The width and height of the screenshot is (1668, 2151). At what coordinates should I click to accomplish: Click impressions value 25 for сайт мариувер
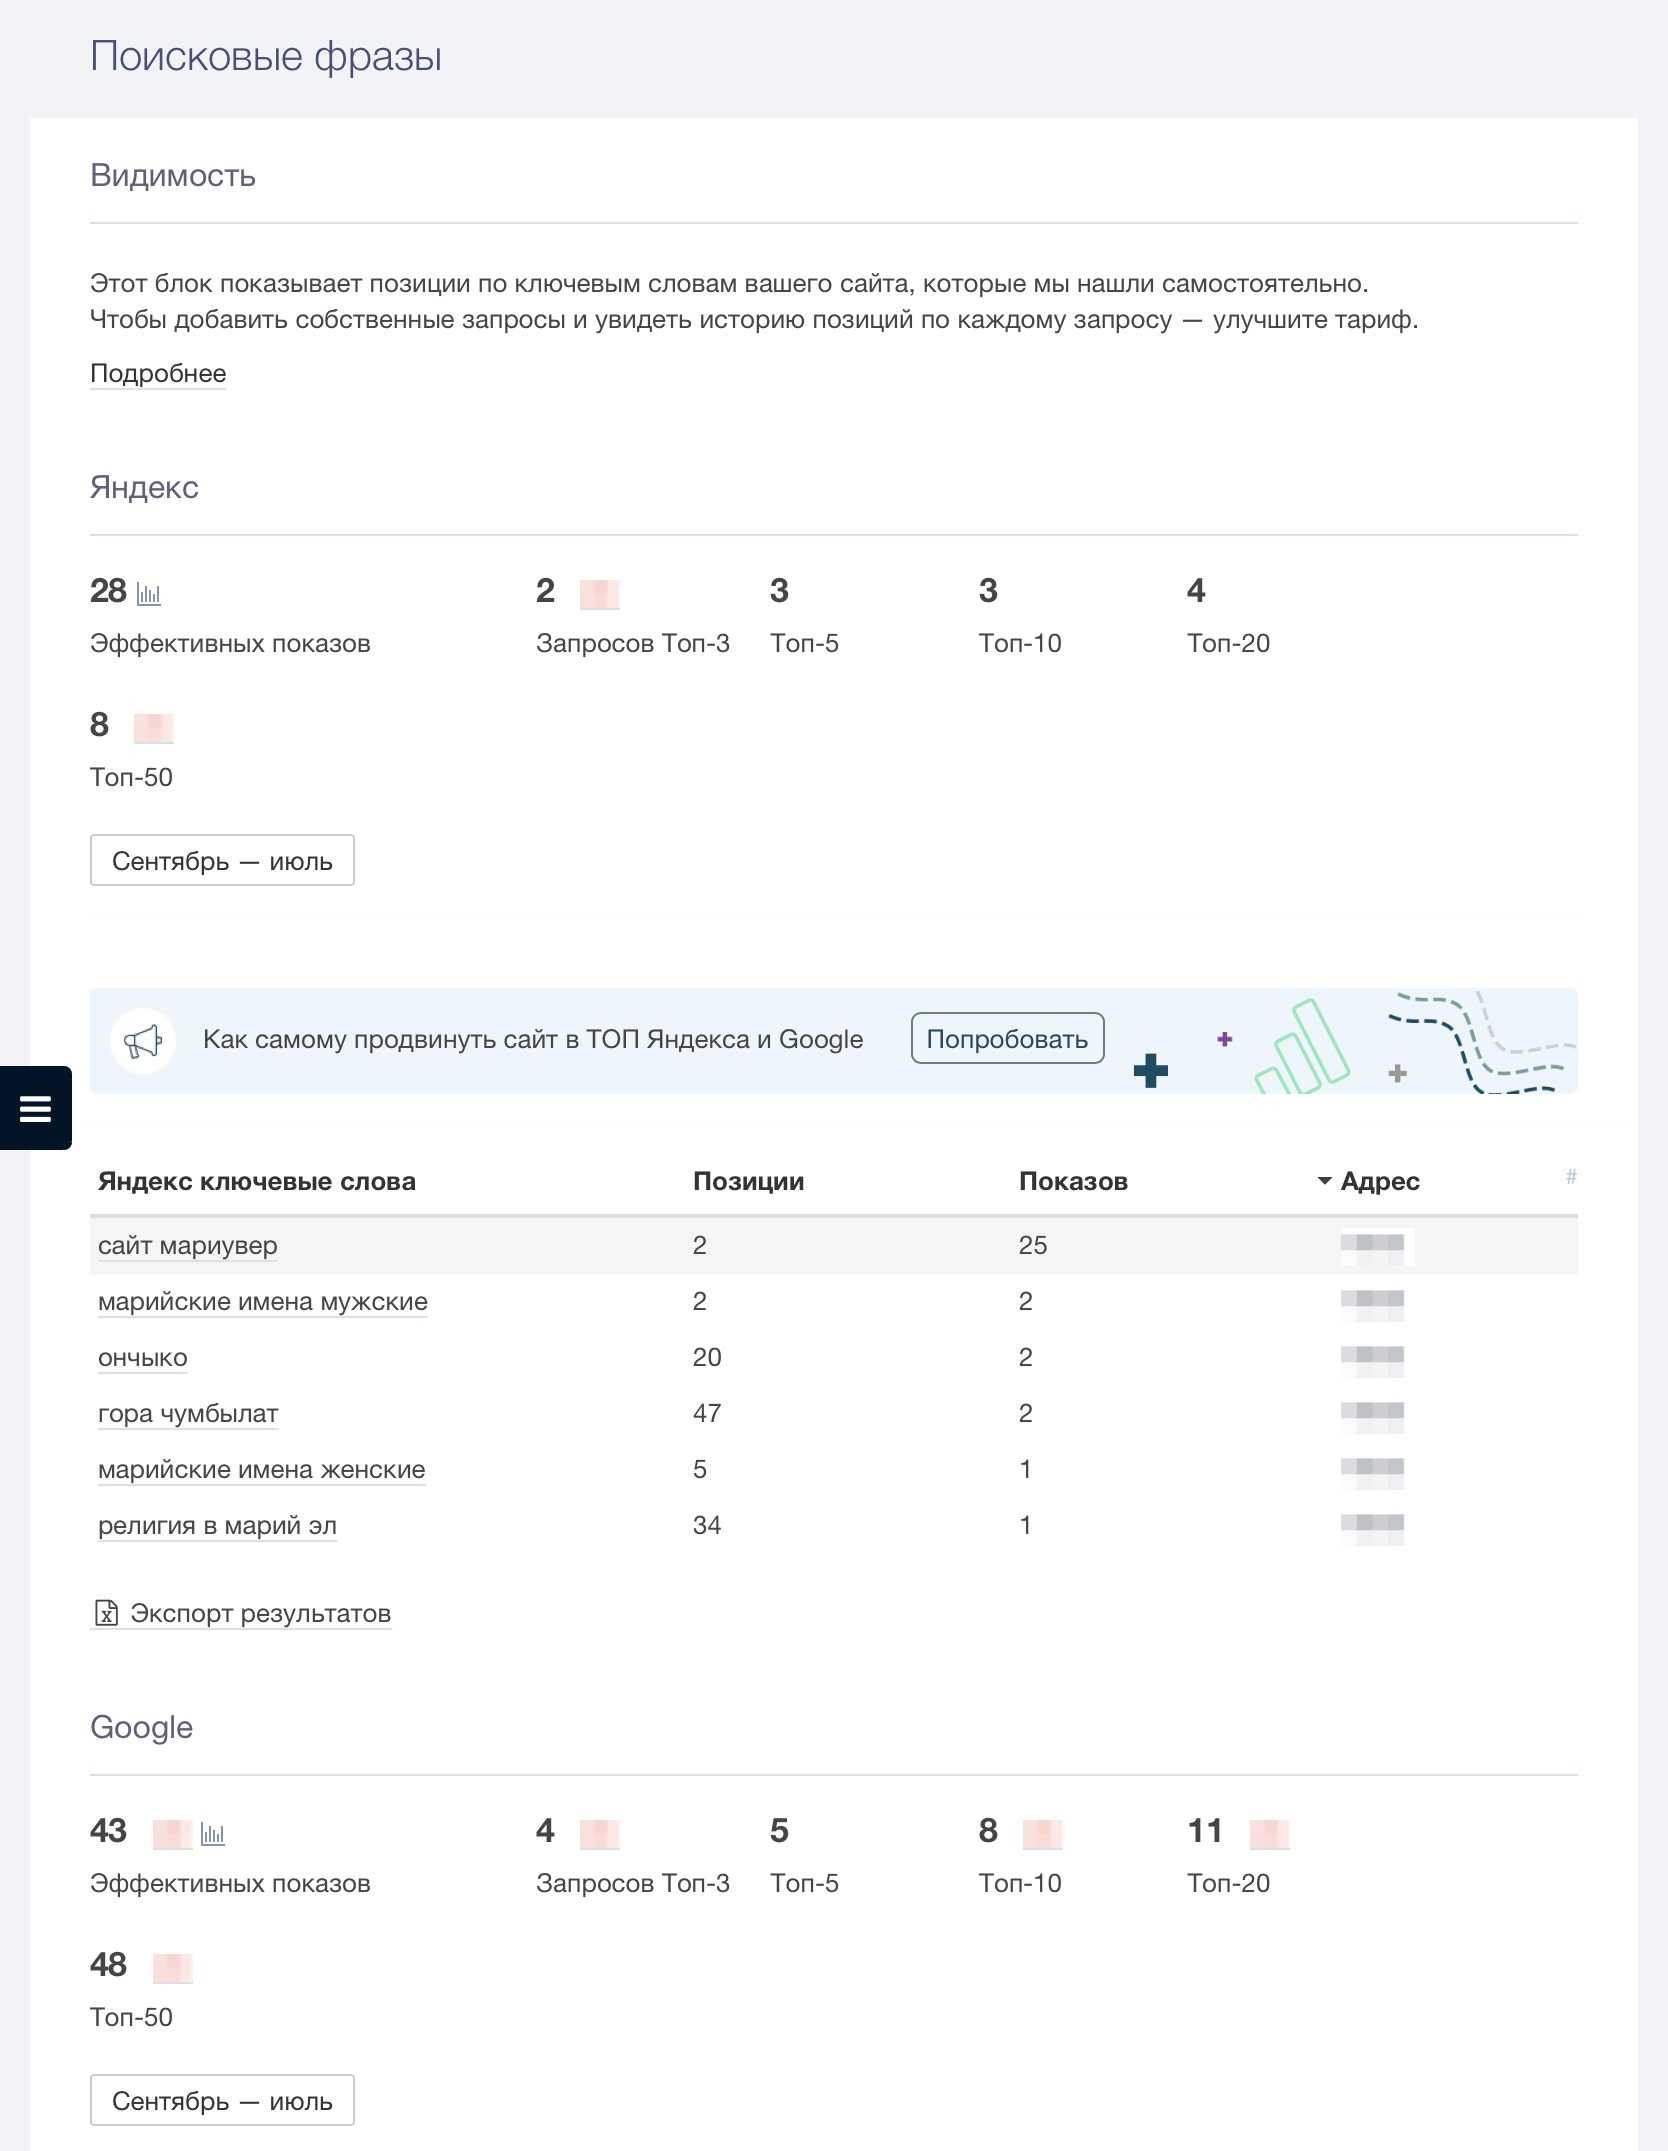(1033, 1245)
